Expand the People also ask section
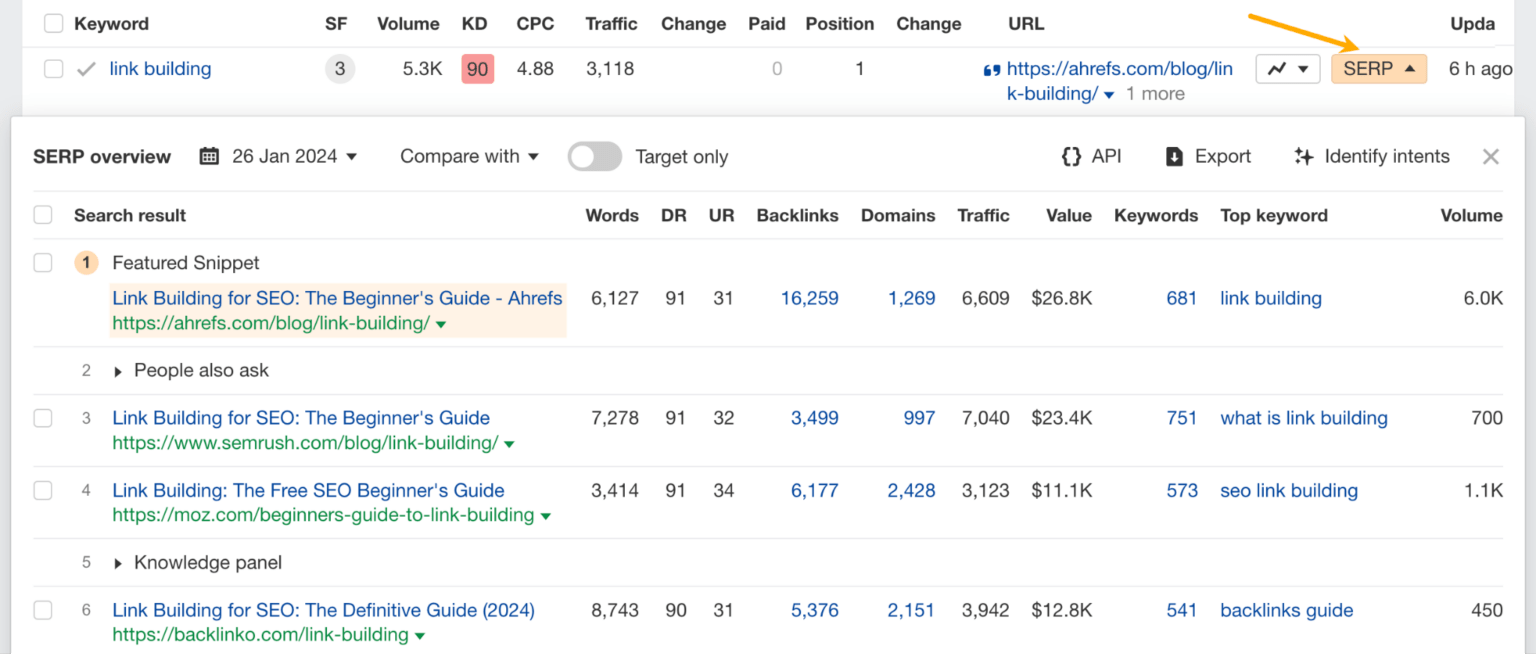1536x654 pixels. pos(118,370)
